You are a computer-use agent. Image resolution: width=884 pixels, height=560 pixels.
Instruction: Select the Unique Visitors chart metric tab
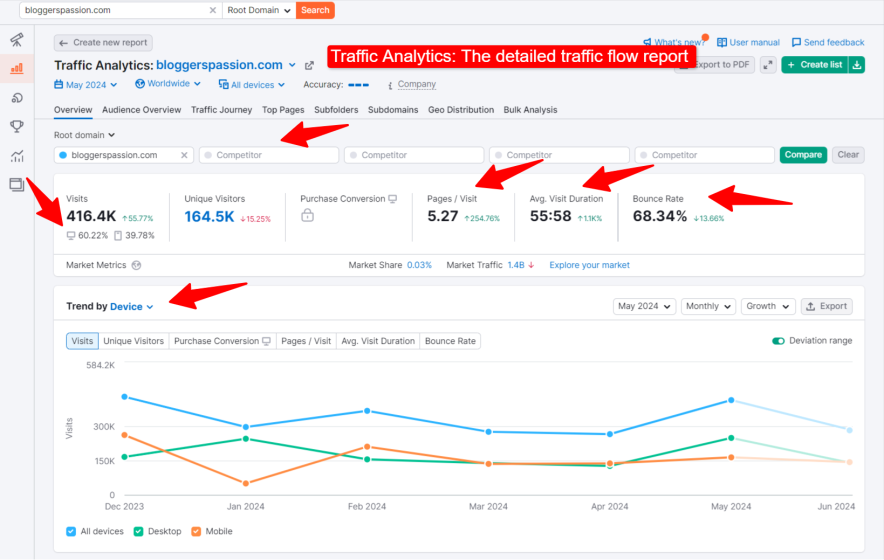coord(134,341)
